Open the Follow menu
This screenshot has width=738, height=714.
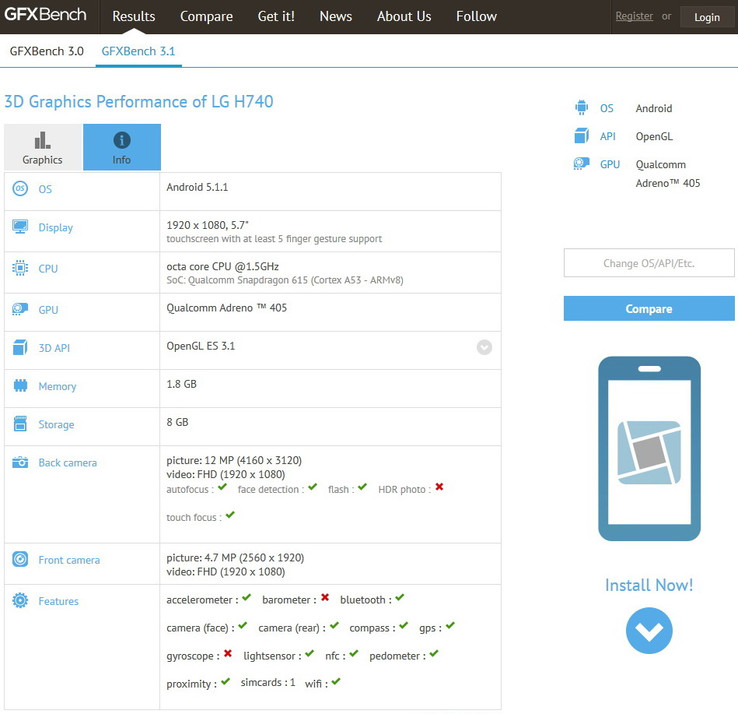[476, 16]
